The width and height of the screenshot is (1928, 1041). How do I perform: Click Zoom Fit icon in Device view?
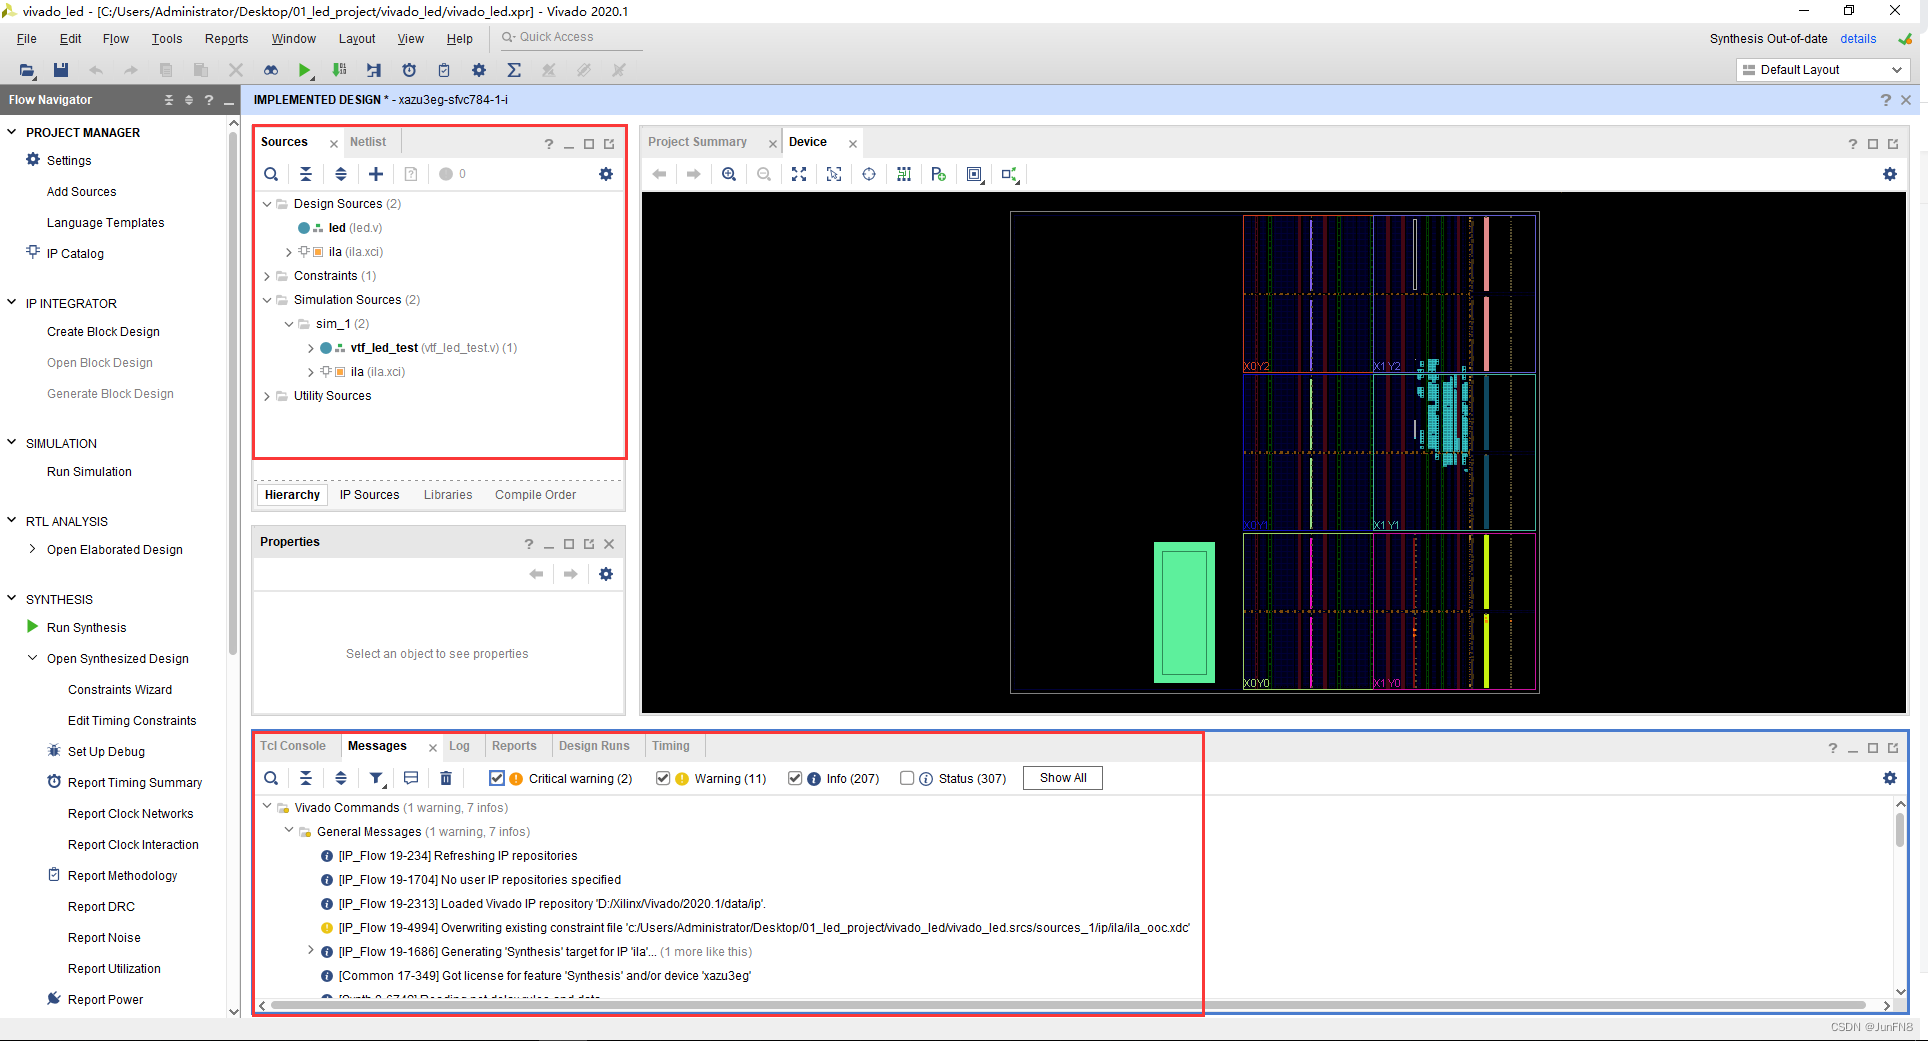point(799,174)
